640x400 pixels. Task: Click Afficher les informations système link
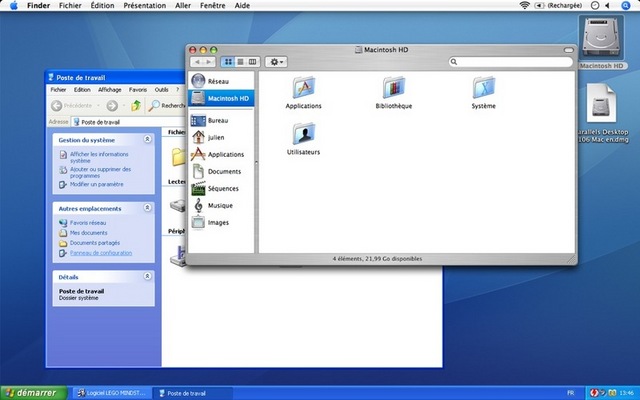(99, 157)
